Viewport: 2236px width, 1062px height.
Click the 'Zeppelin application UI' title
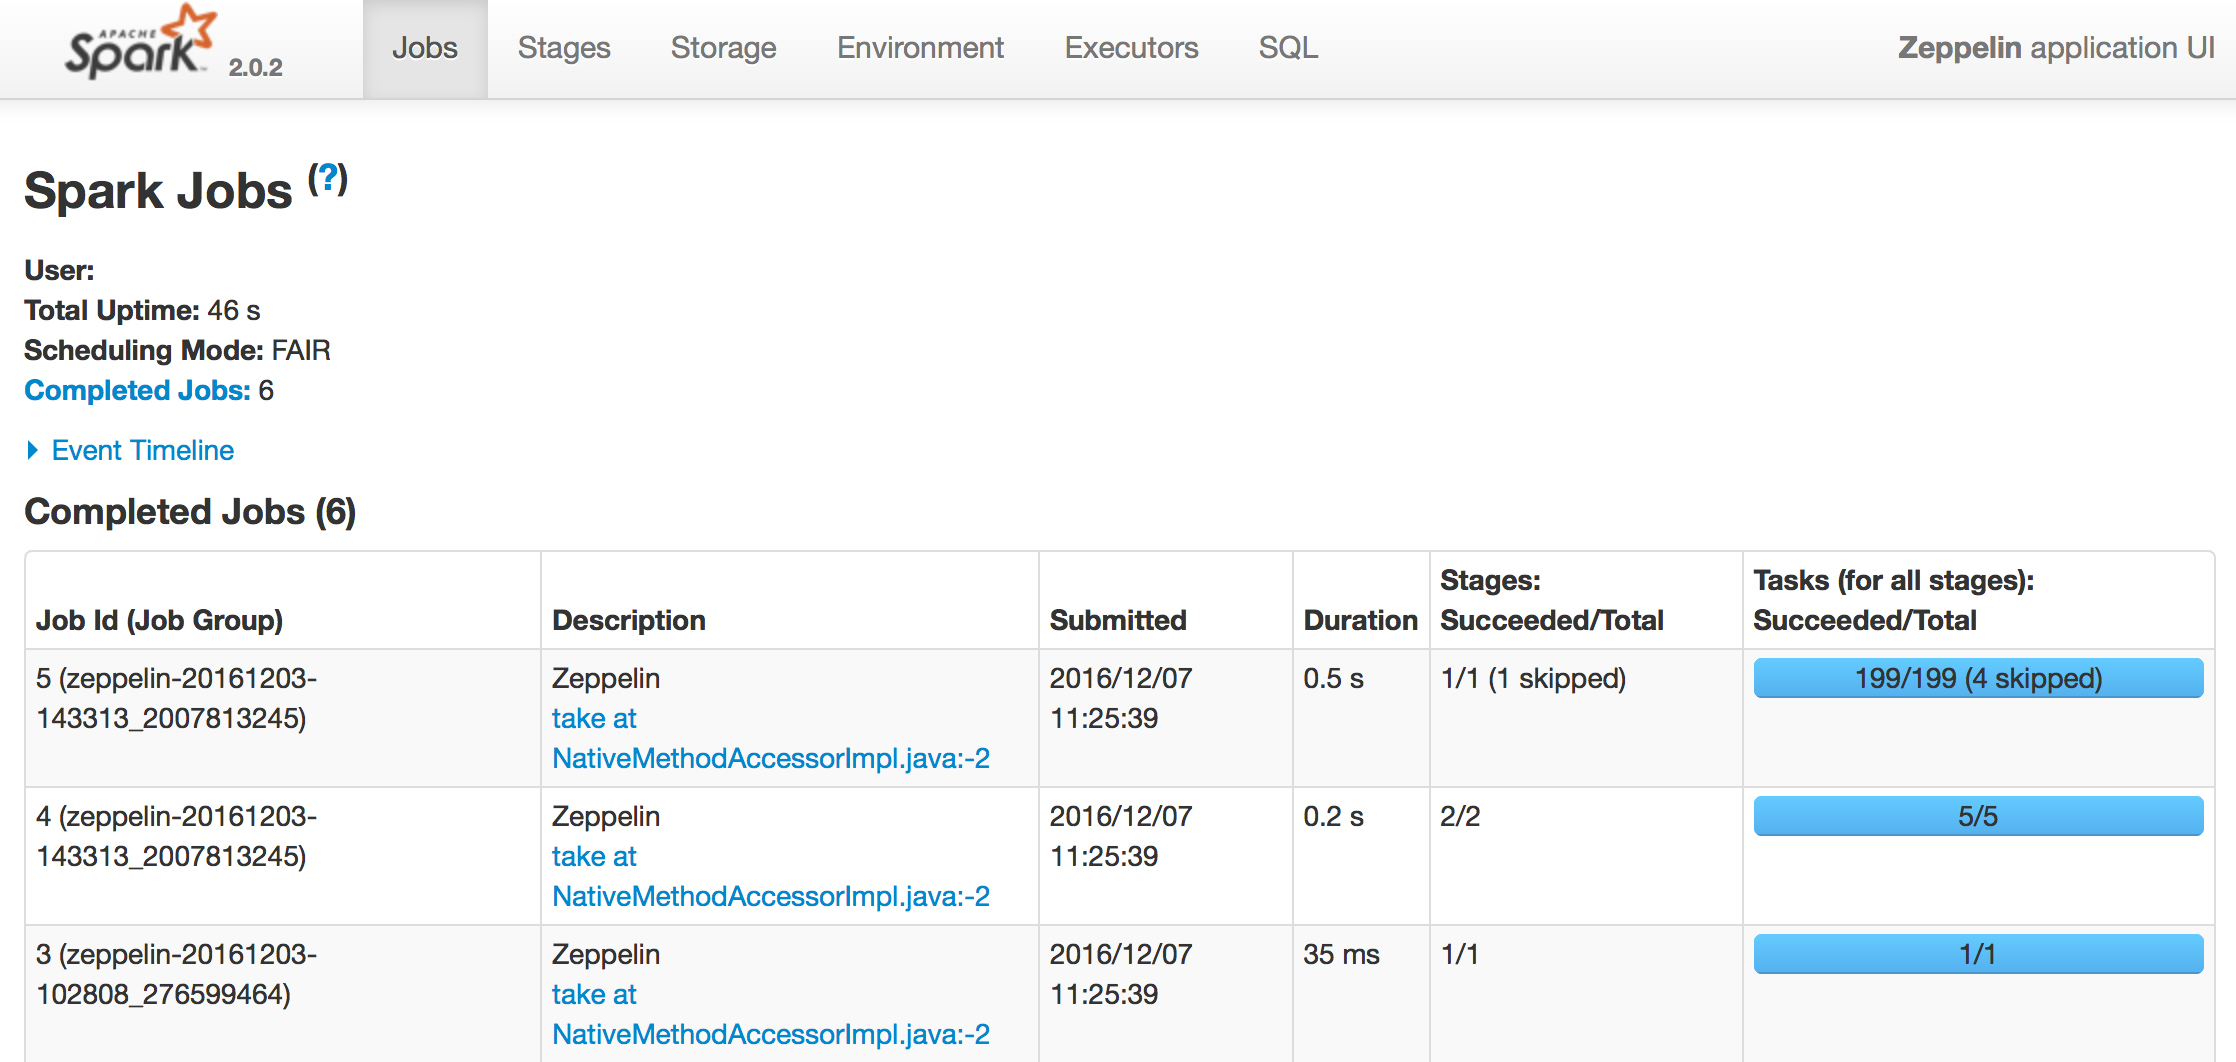pyautogui.click(x=2056, y=48)
